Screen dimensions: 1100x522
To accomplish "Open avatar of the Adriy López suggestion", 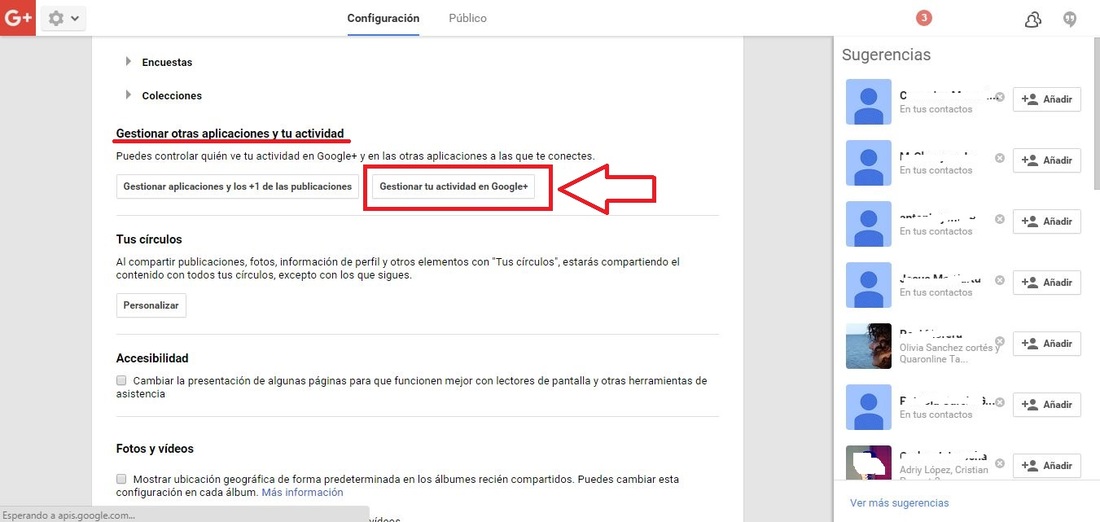I will coord(868,463).
